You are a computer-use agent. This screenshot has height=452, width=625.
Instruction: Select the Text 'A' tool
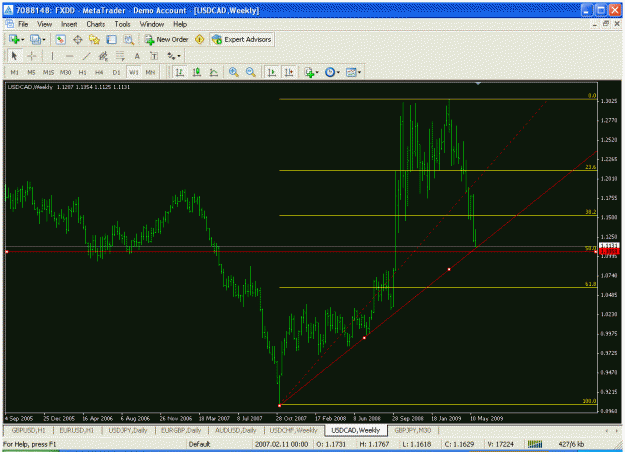tap(137, 56)
